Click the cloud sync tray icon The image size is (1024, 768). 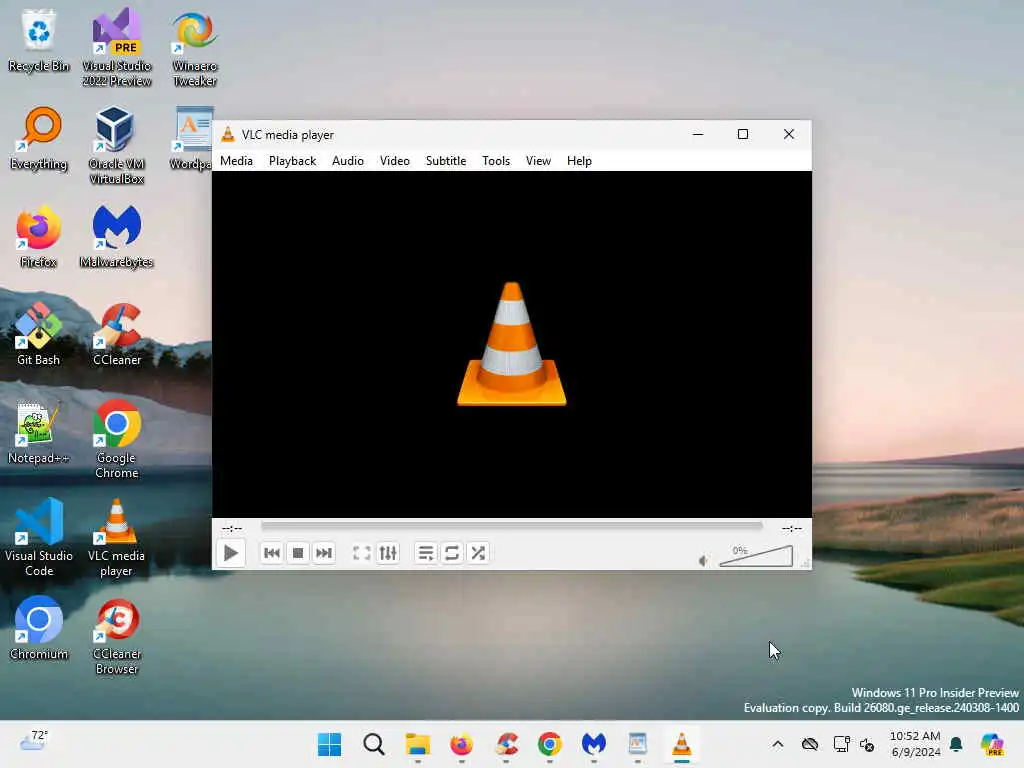810,744
